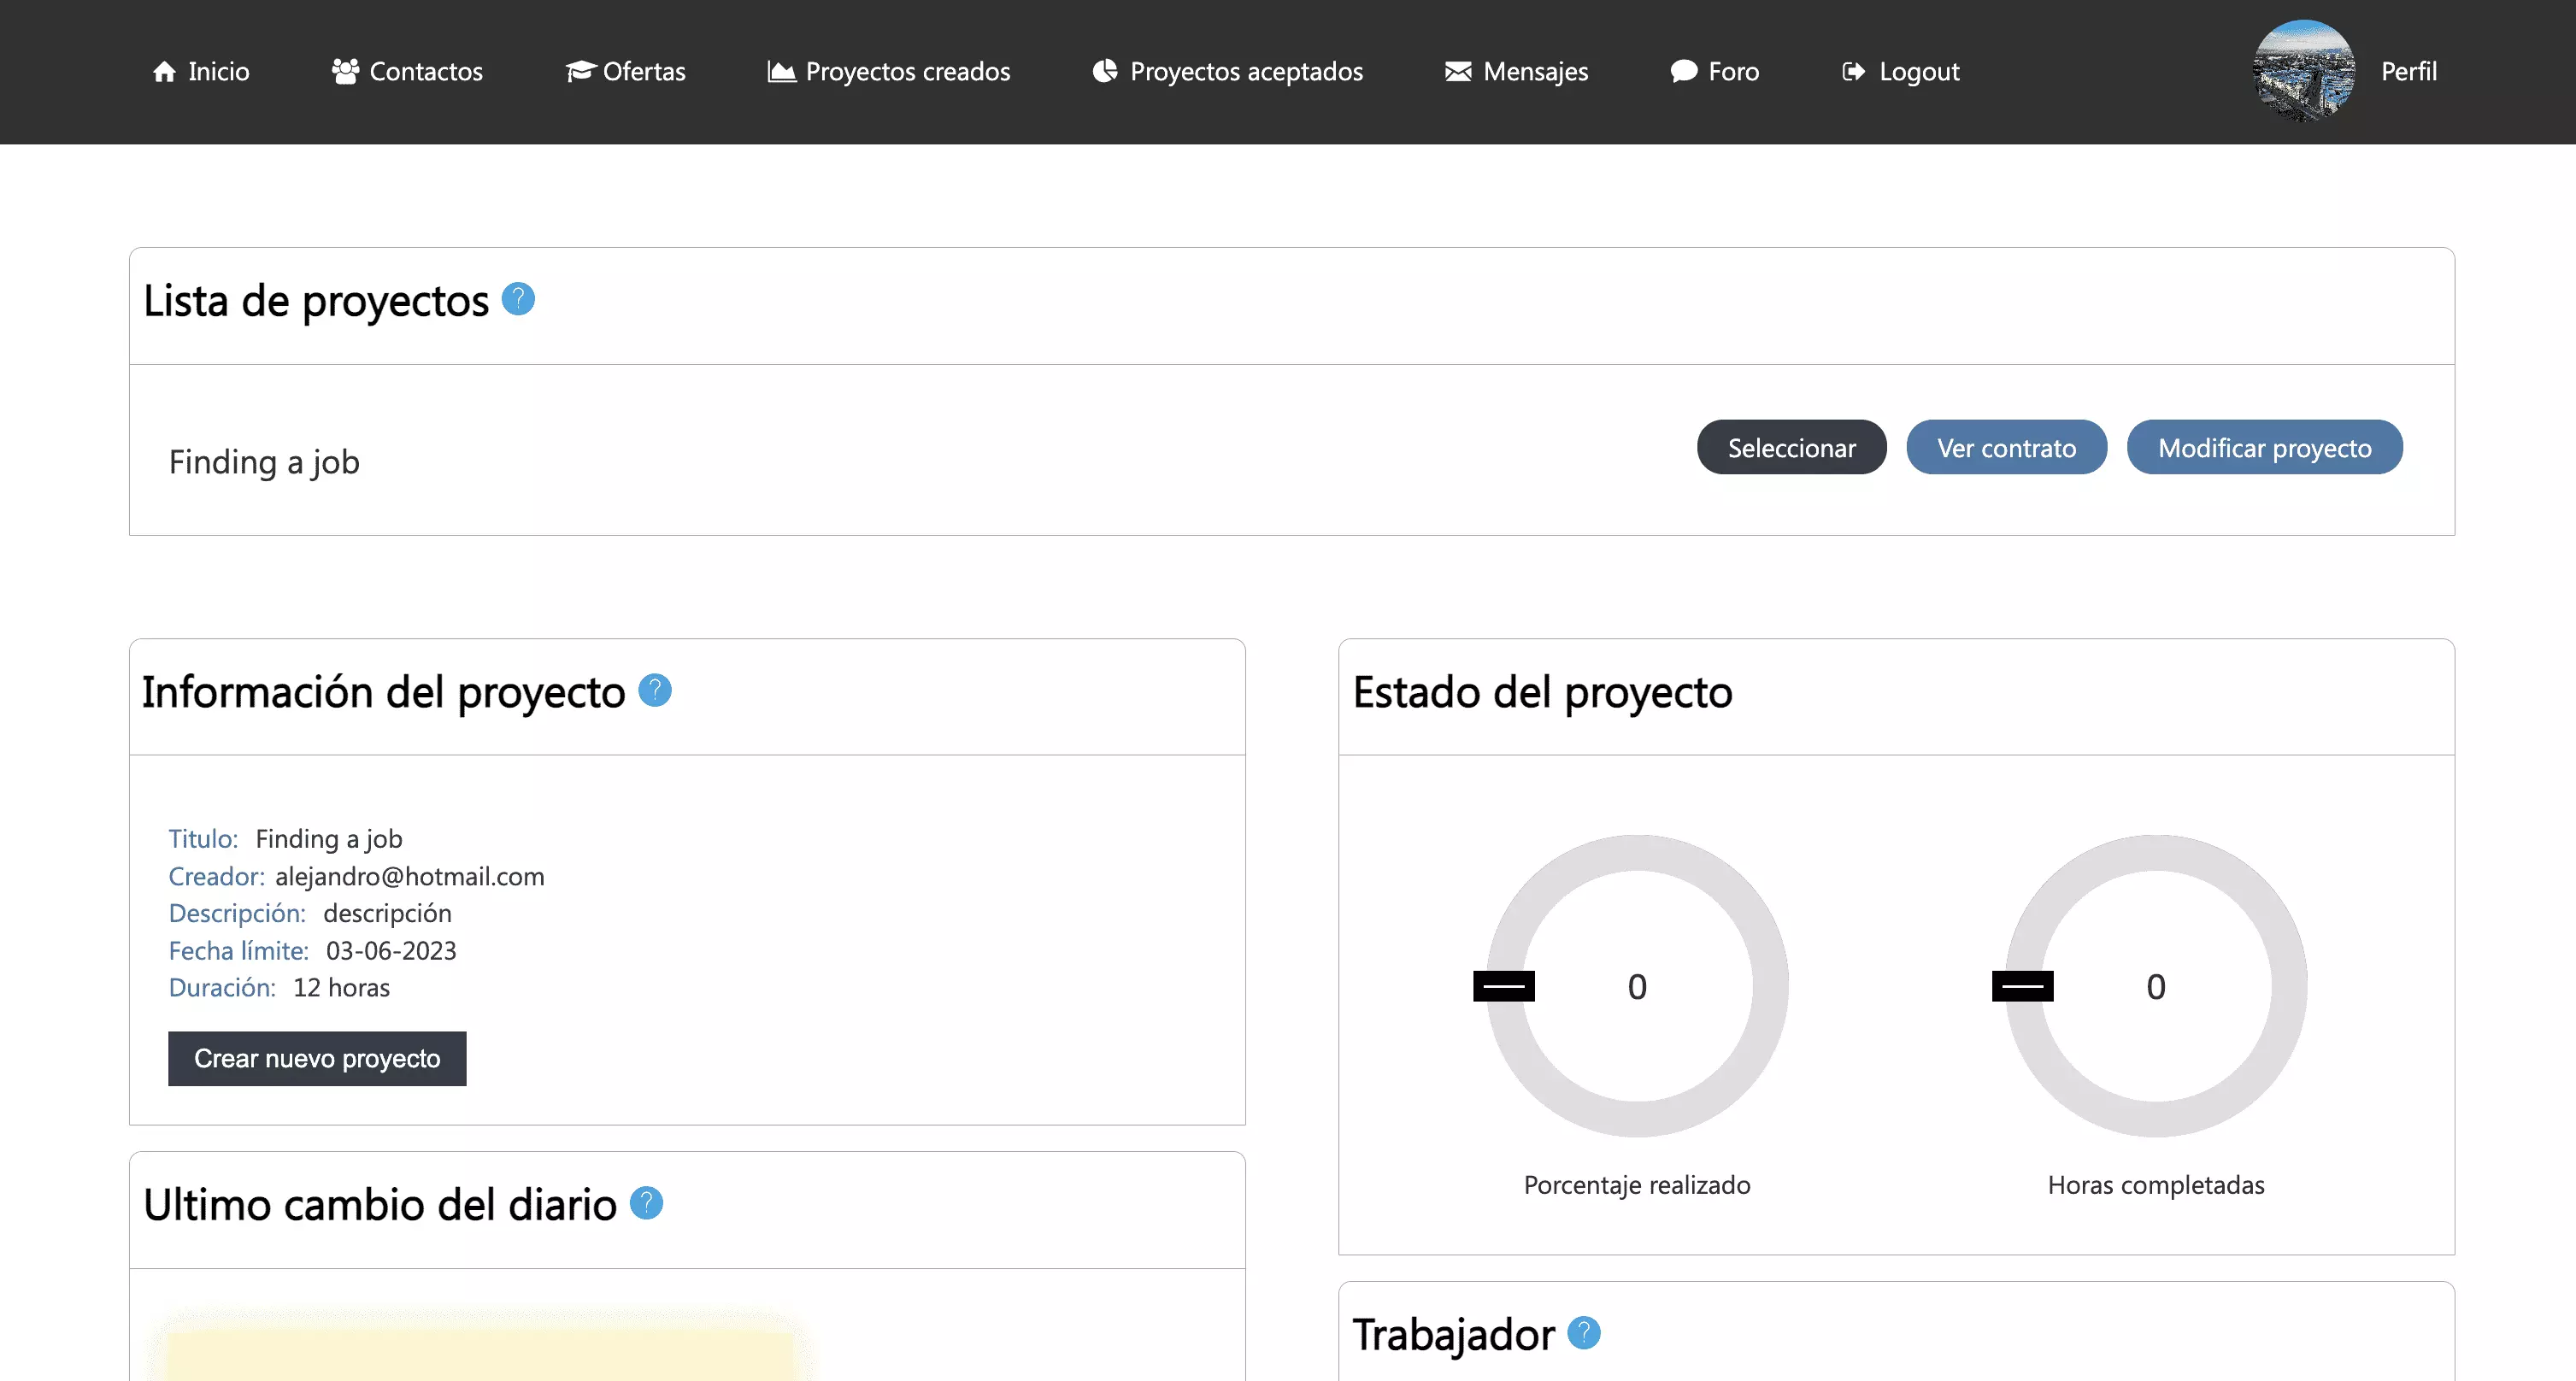Click the people icon beside Contactos
This screenshot has width=2576, height=1381.
click(345, 72)
